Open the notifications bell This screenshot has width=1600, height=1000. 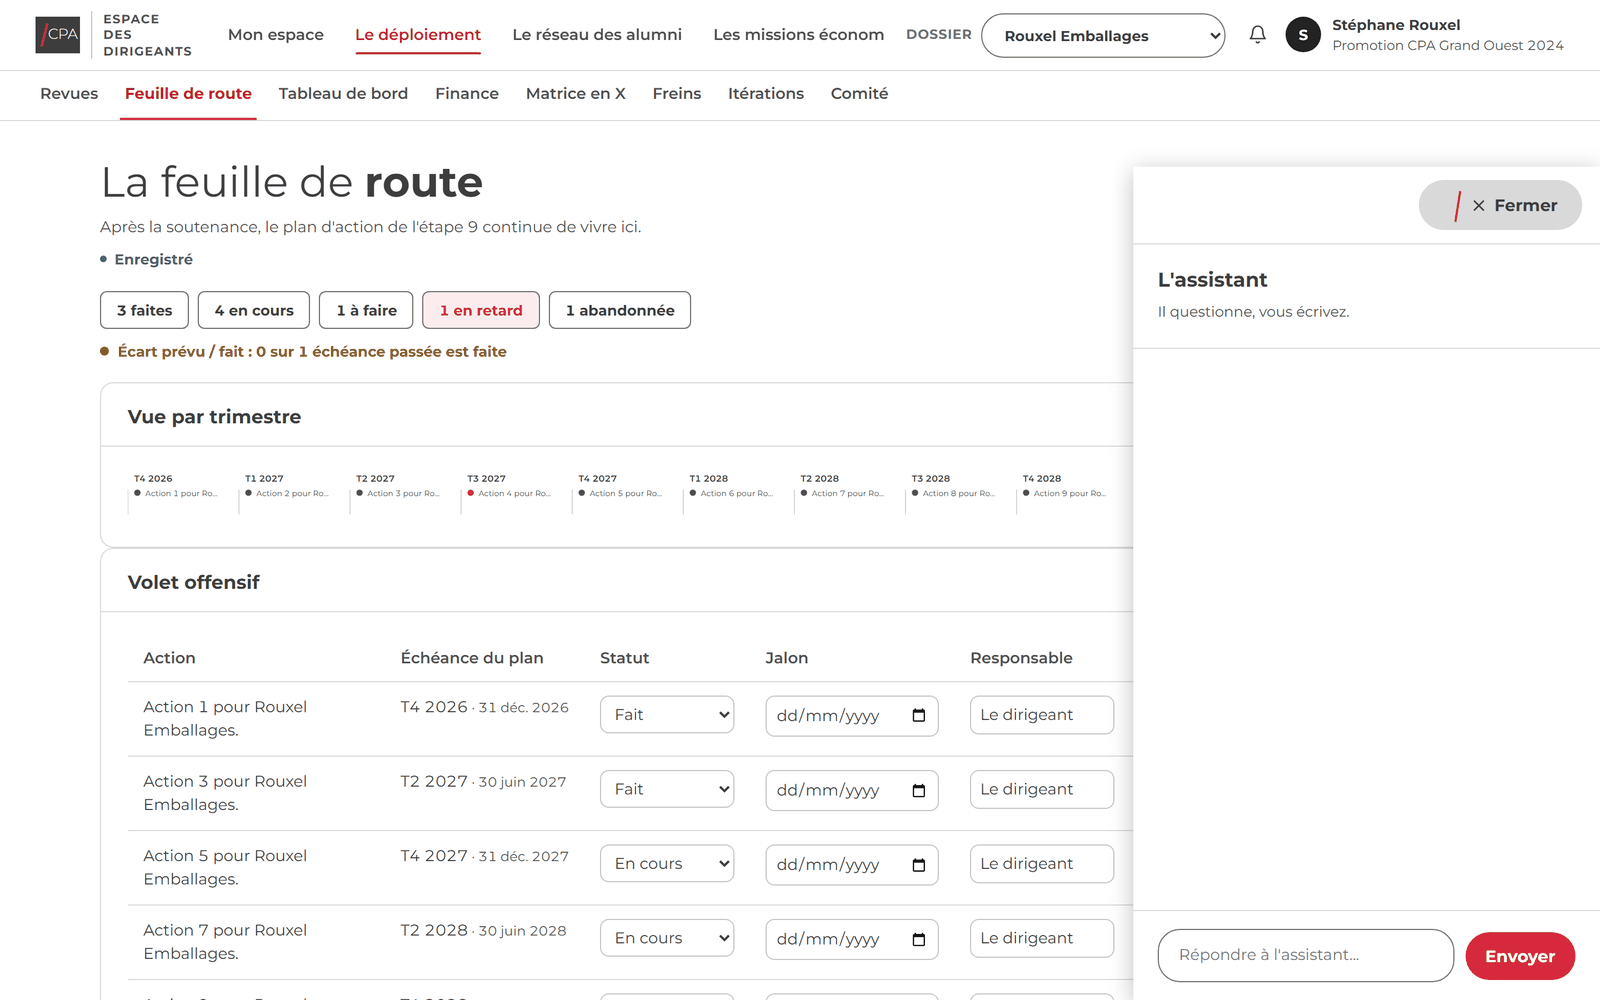tap(1258, 35)
